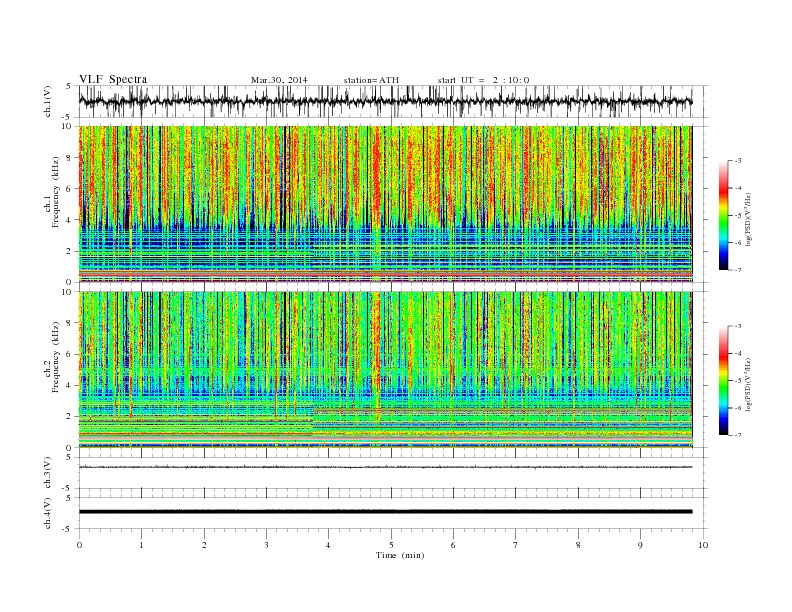The height and width of the screenshot is (612, 792).
Task: Click the "8" kHz tick on ch.2 frequency axis
Action: [69, 323]
